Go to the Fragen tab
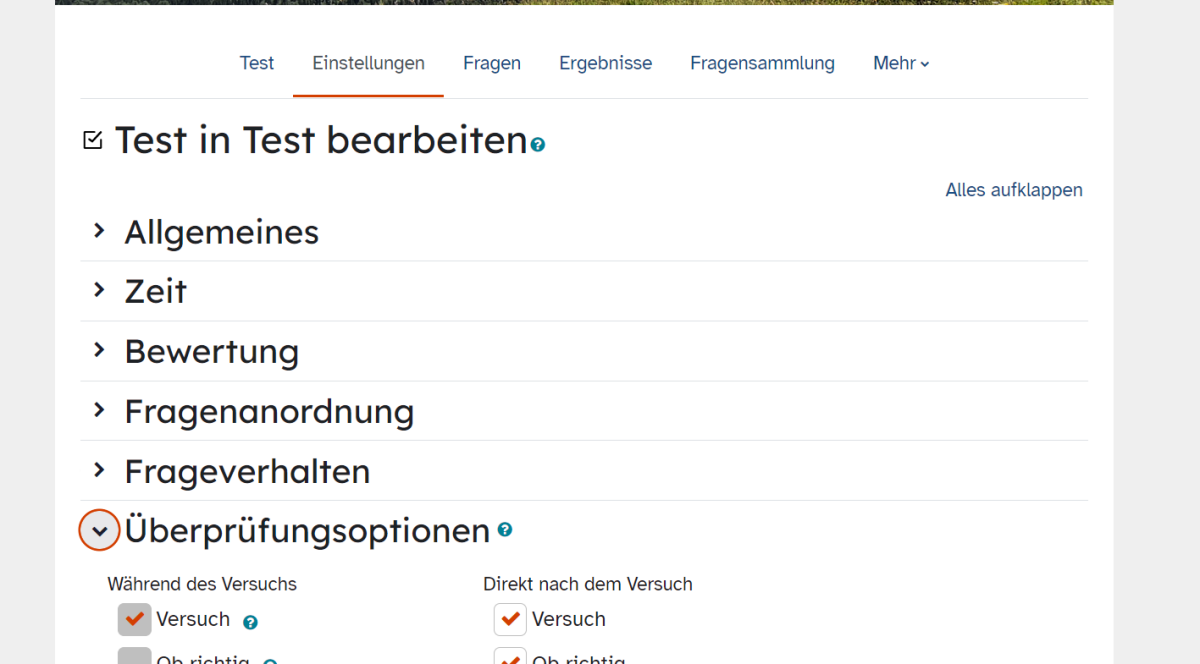This screenshot has width=1200, height=664. click(491, 63)
